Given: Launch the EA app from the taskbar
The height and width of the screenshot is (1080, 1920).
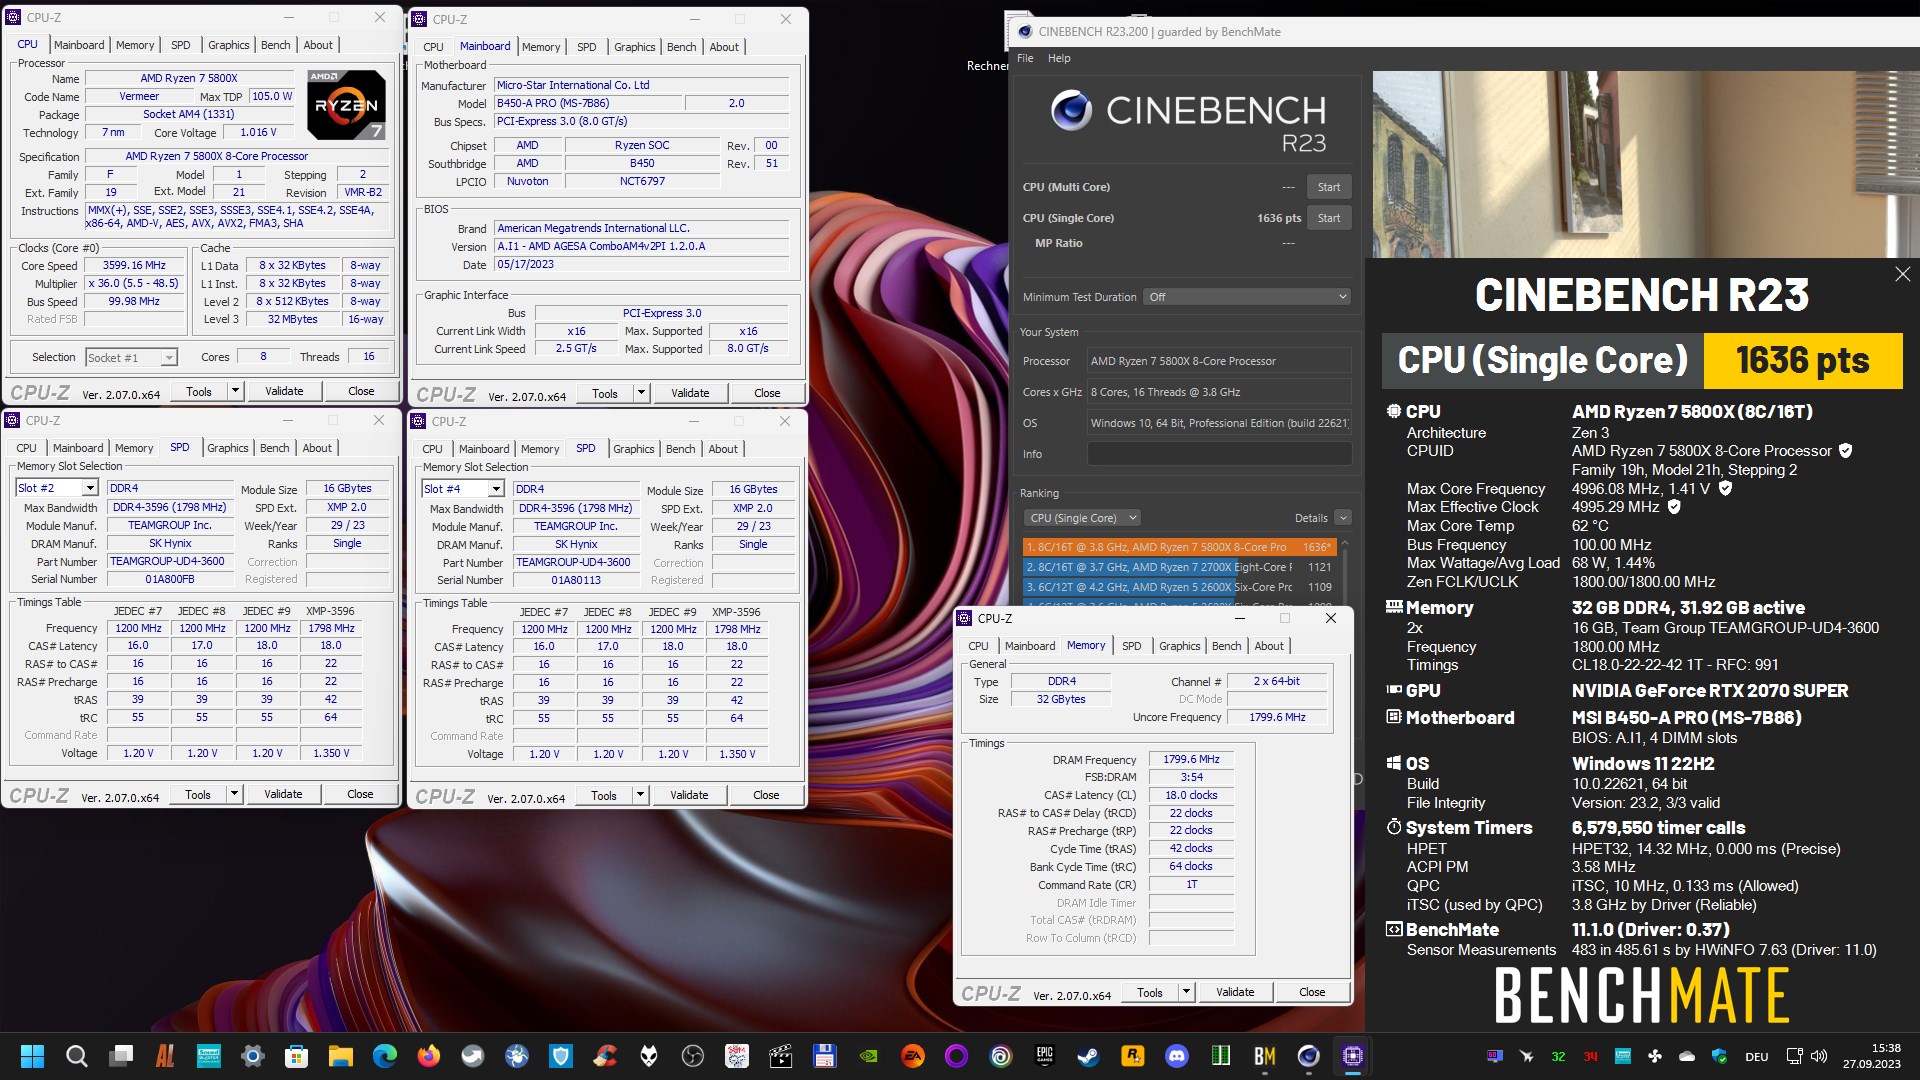Looking at the screenshot, I should pos(912,1056).
